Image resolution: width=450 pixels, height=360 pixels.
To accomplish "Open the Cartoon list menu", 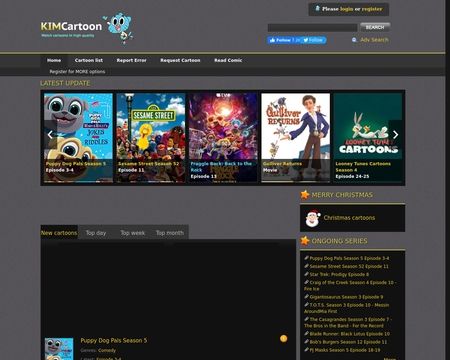I will click(x=89, y=60).
